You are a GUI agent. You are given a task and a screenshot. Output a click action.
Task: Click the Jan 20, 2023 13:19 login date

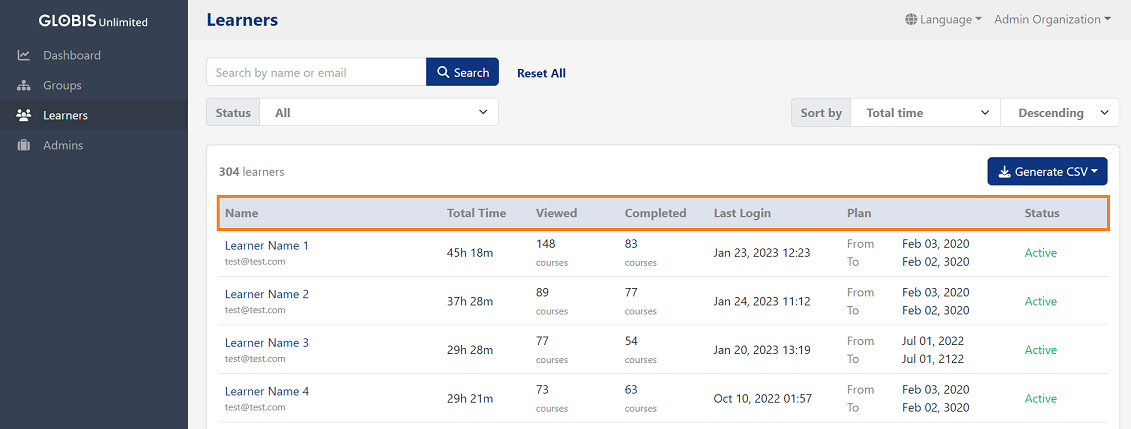pyautogui.click(x=762, y=350)
